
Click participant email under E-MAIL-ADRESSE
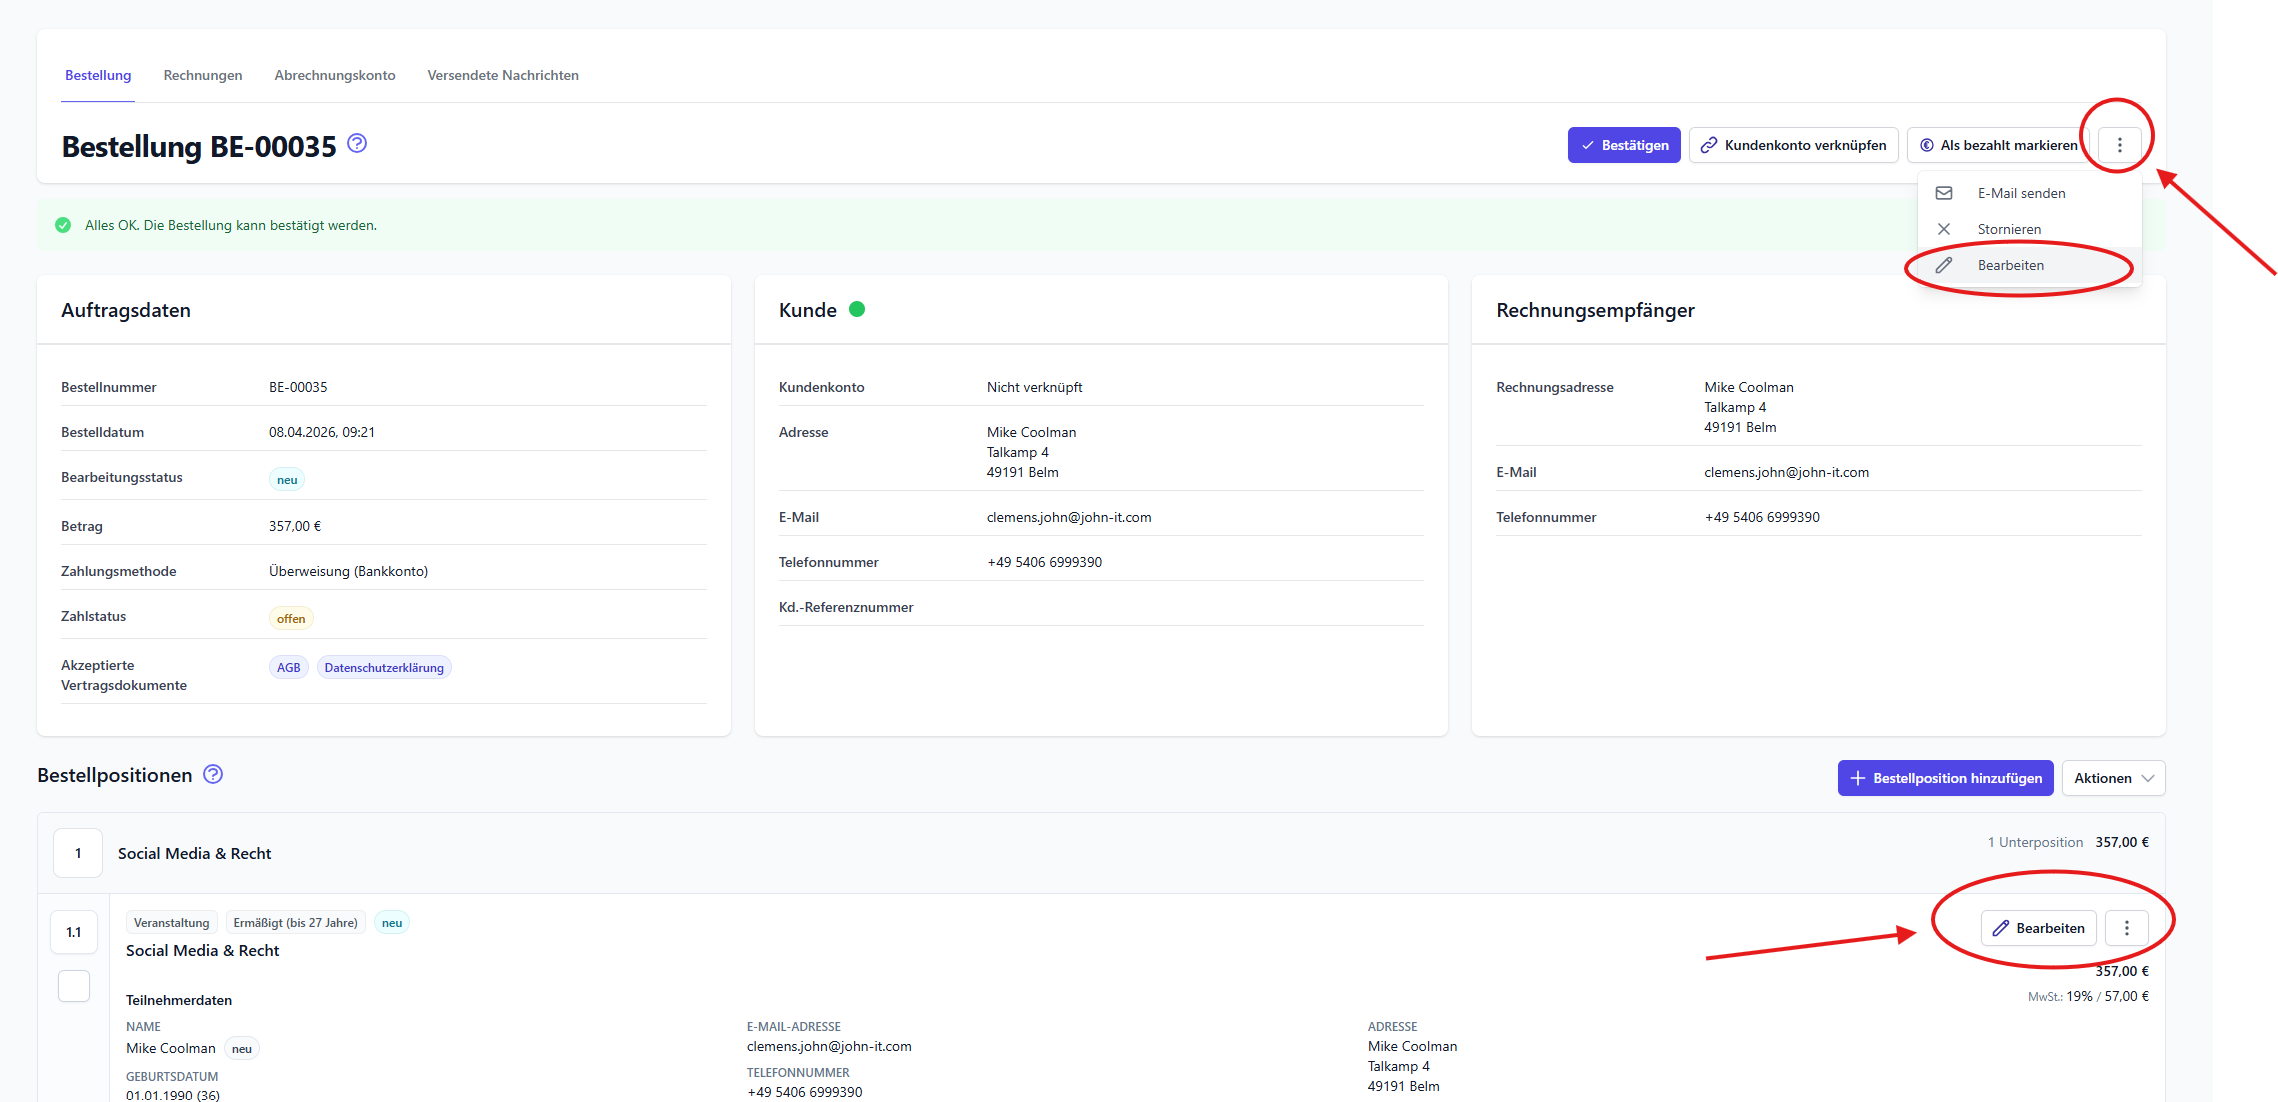(x=829, y=1046)
